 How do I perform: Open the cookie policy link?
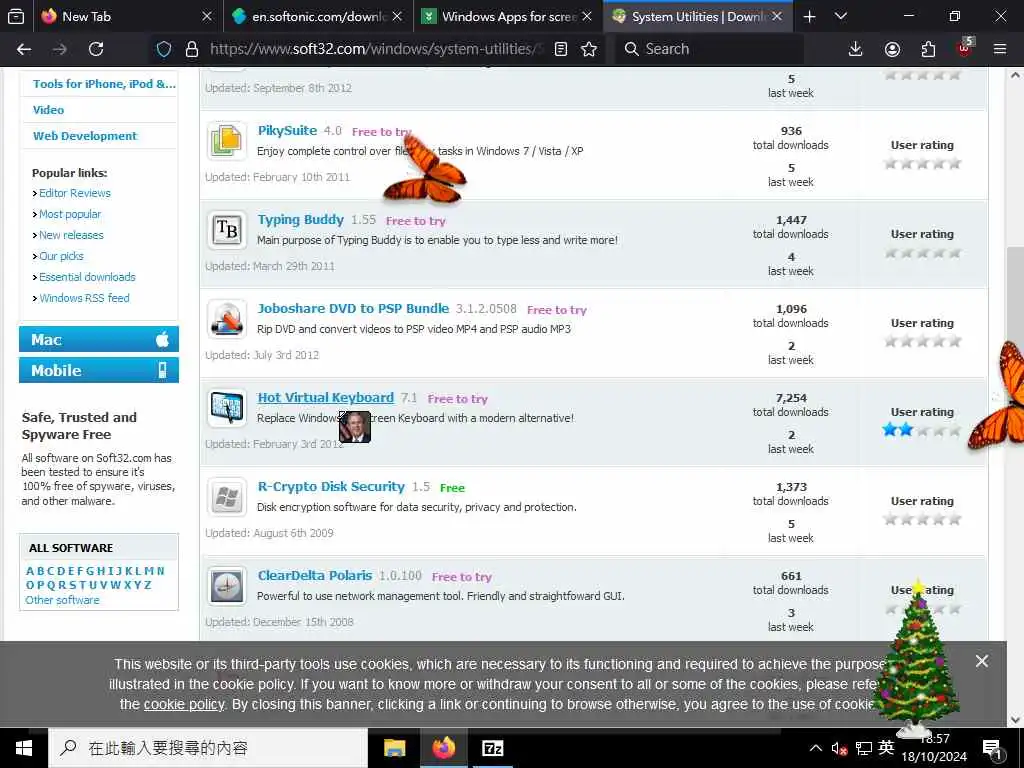pos(184,705)
